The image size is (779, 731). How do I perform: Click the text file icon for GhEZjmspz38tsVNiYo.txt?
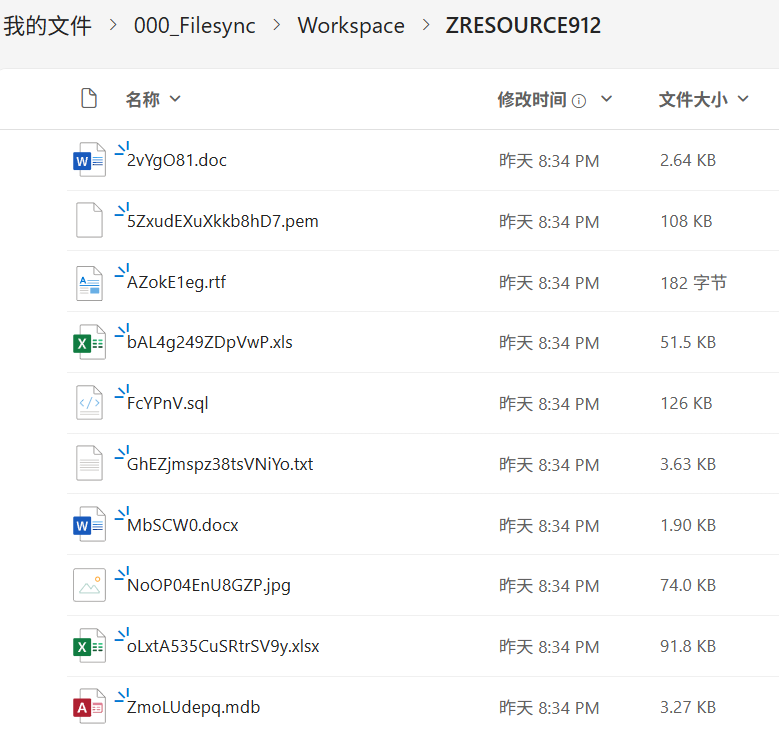pyautogui.click(x=89, y=463)
